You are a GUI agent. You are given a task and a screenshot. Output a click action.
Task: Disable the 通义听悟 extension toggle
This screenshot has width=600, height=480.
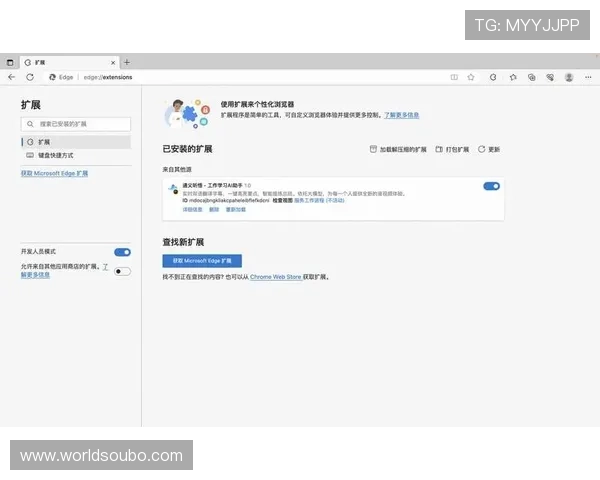491,186
